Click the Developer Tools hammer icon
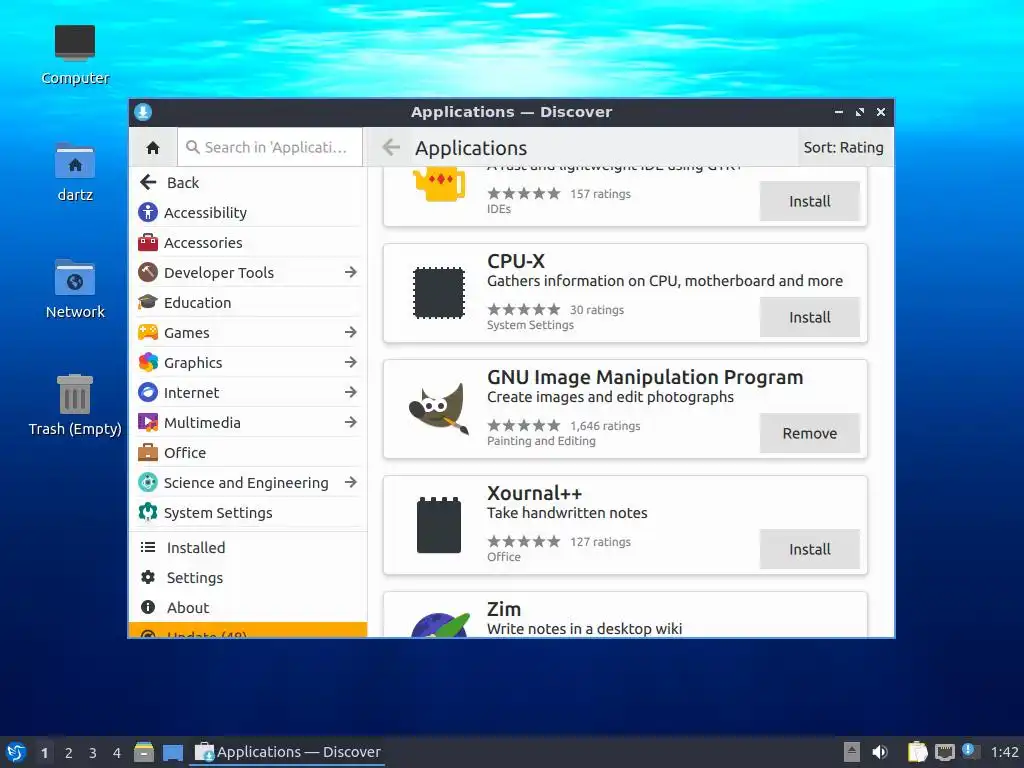 (x=148, y=272)
